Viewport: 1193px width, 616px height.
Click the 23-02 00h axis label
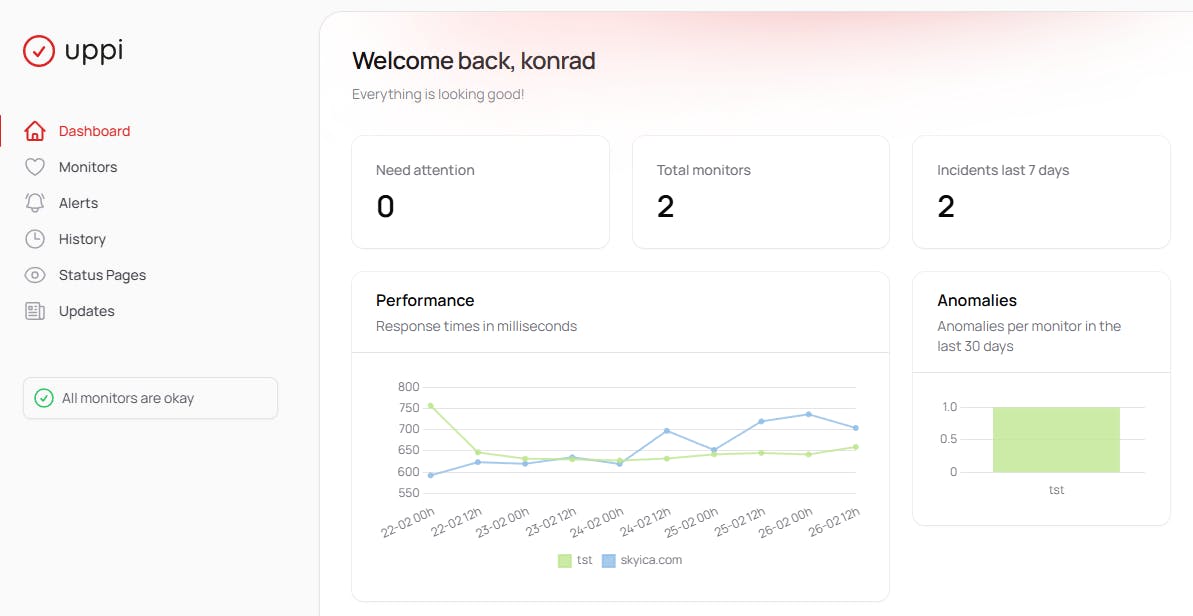503,522
